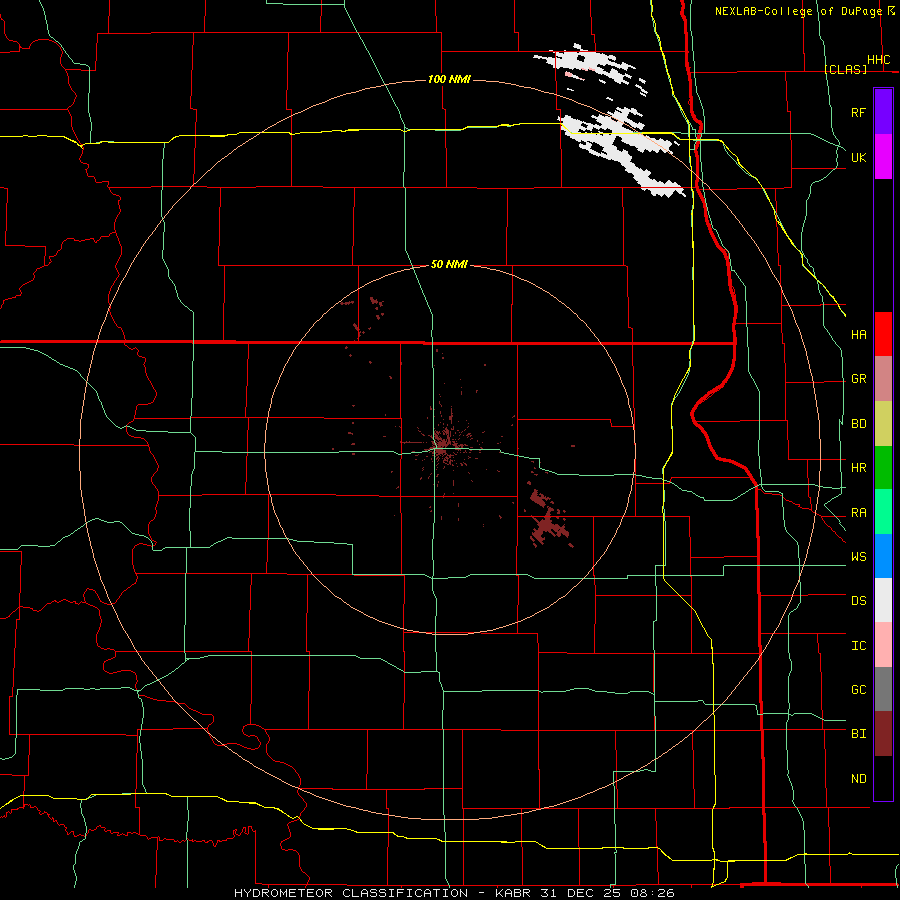Viewport: 900px width, 900px height.
Task: Click the bright green RA color swatch
Action: tap(883, 512)
